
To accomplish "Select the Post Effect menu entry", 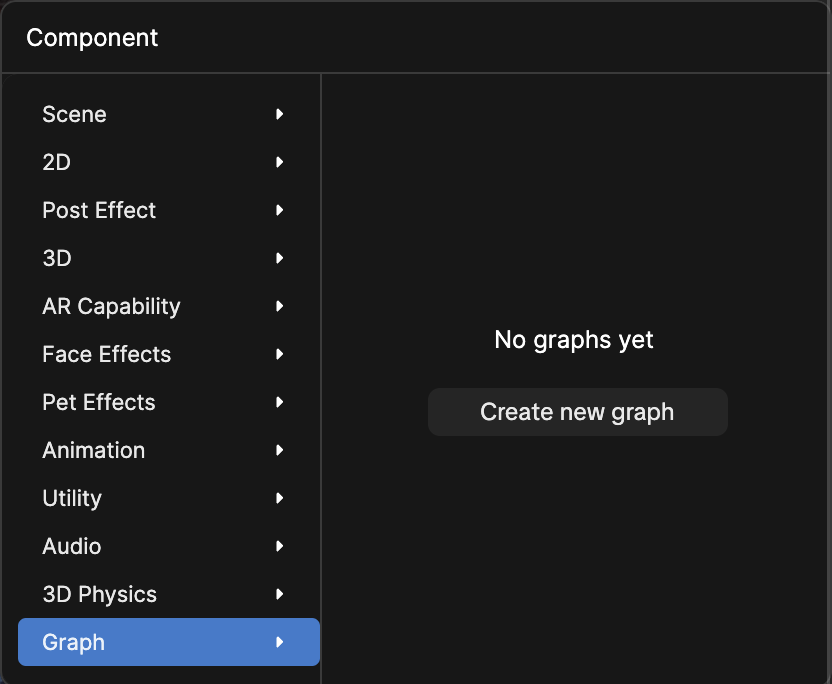I will click(x=169, y=210).
